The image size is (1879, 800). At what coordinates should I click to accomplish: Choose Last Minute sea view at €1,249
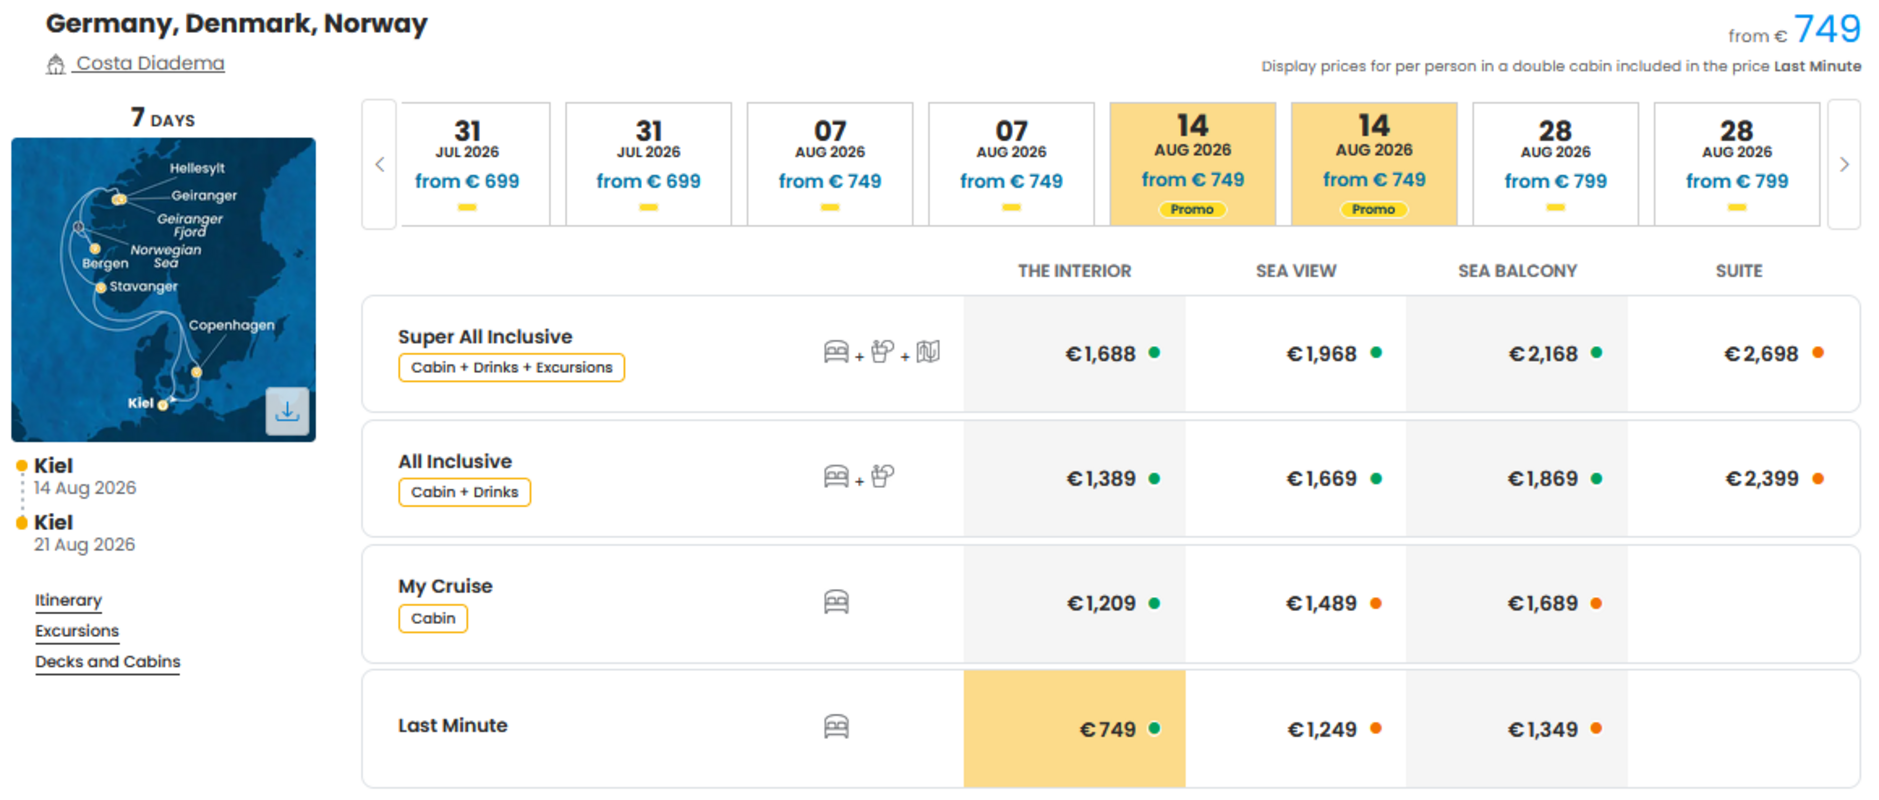pyautogui.click(x=1296, y=729)
